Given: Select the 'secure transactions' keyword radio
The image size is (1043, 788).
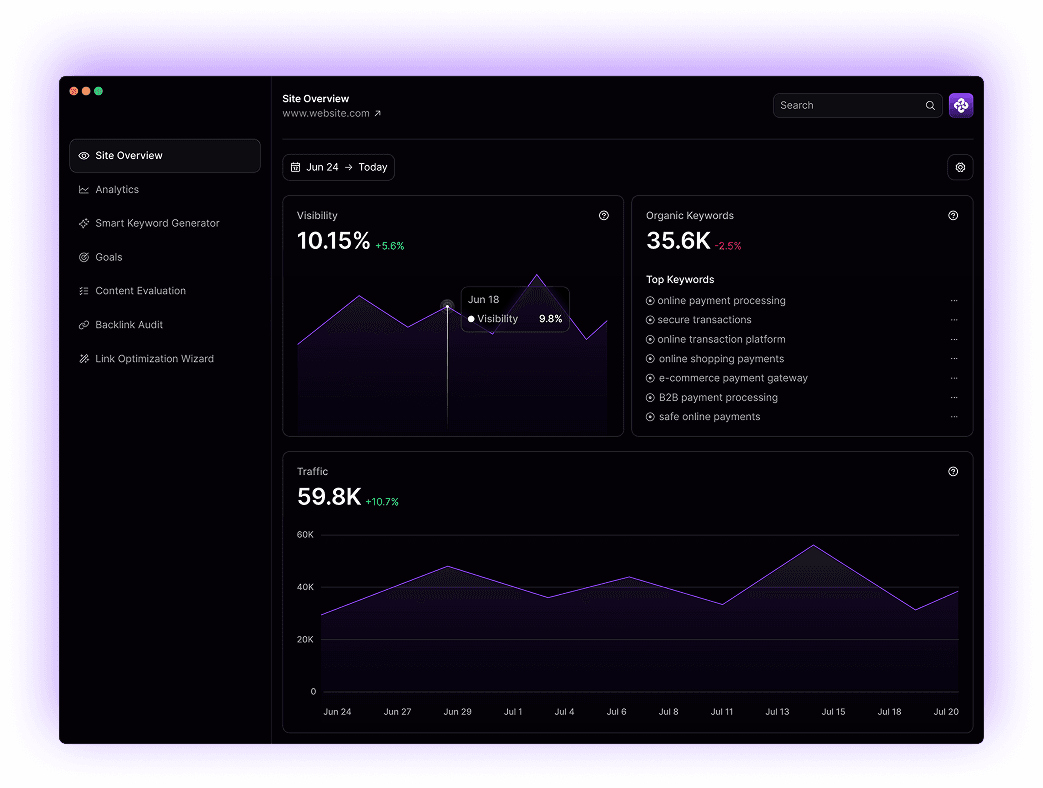Looking at the screenshot, I should (650, 320).
